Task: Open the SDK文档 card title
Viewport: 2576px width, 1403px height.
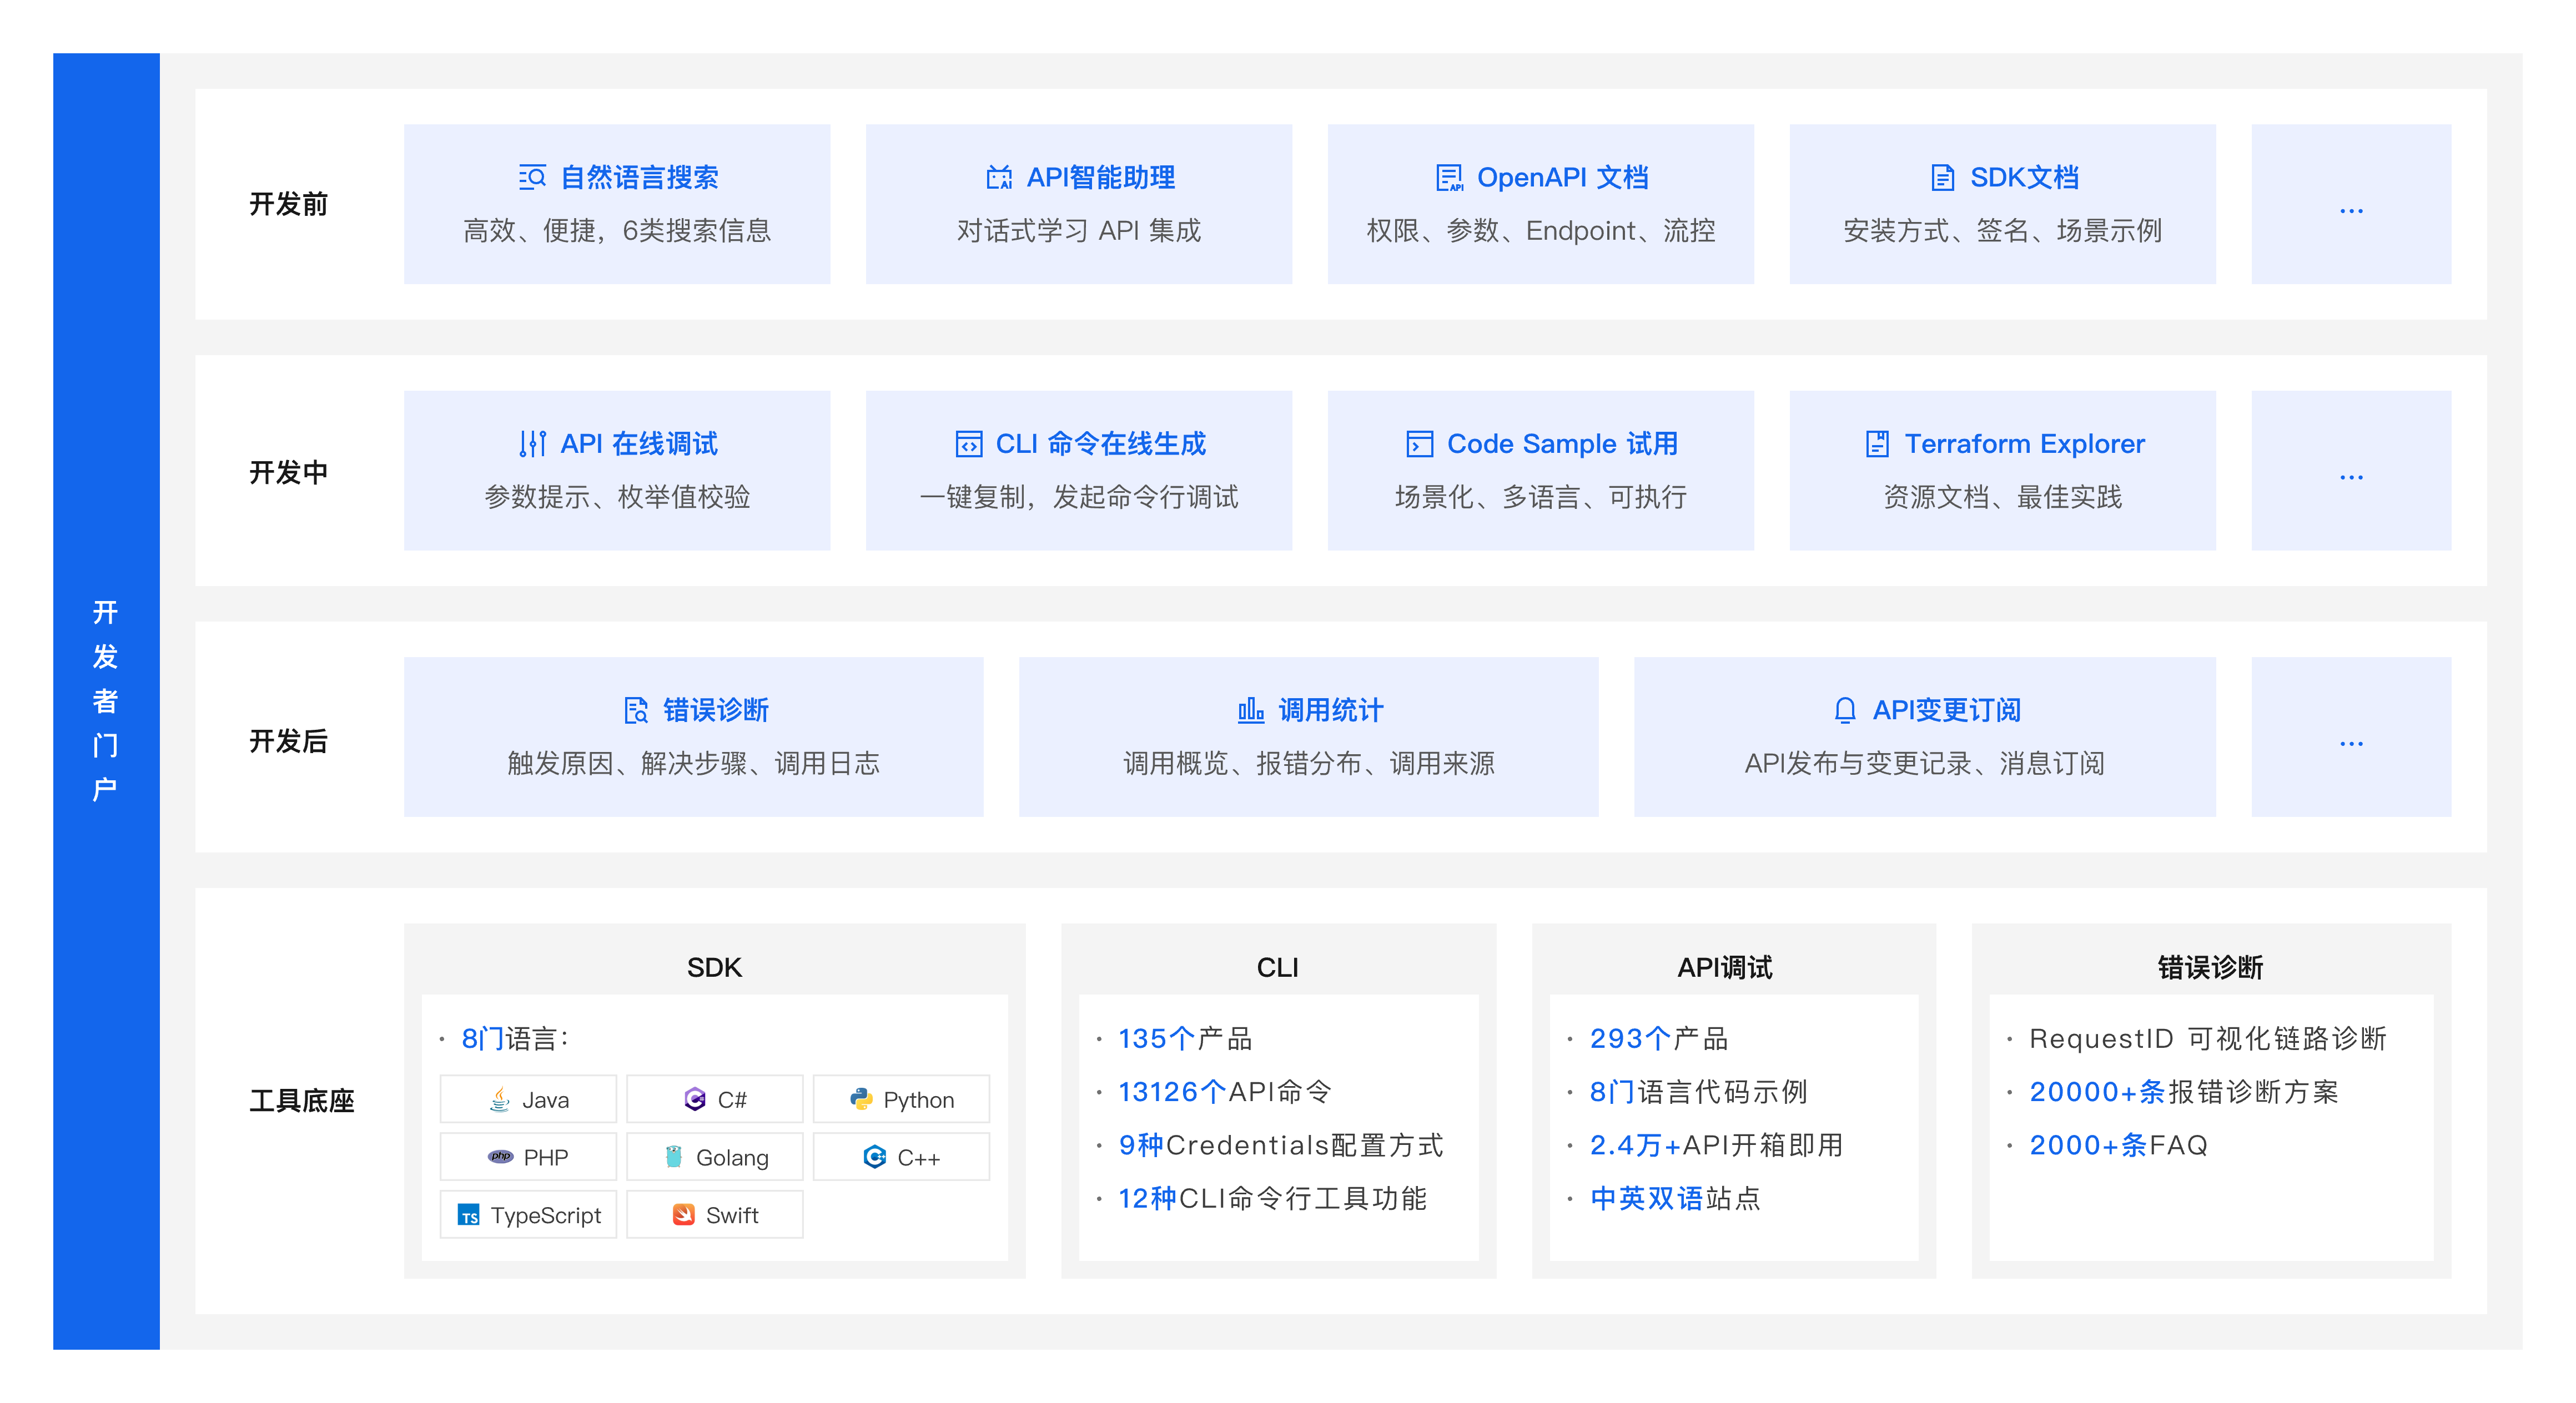Action: [x=2024, y=177]
